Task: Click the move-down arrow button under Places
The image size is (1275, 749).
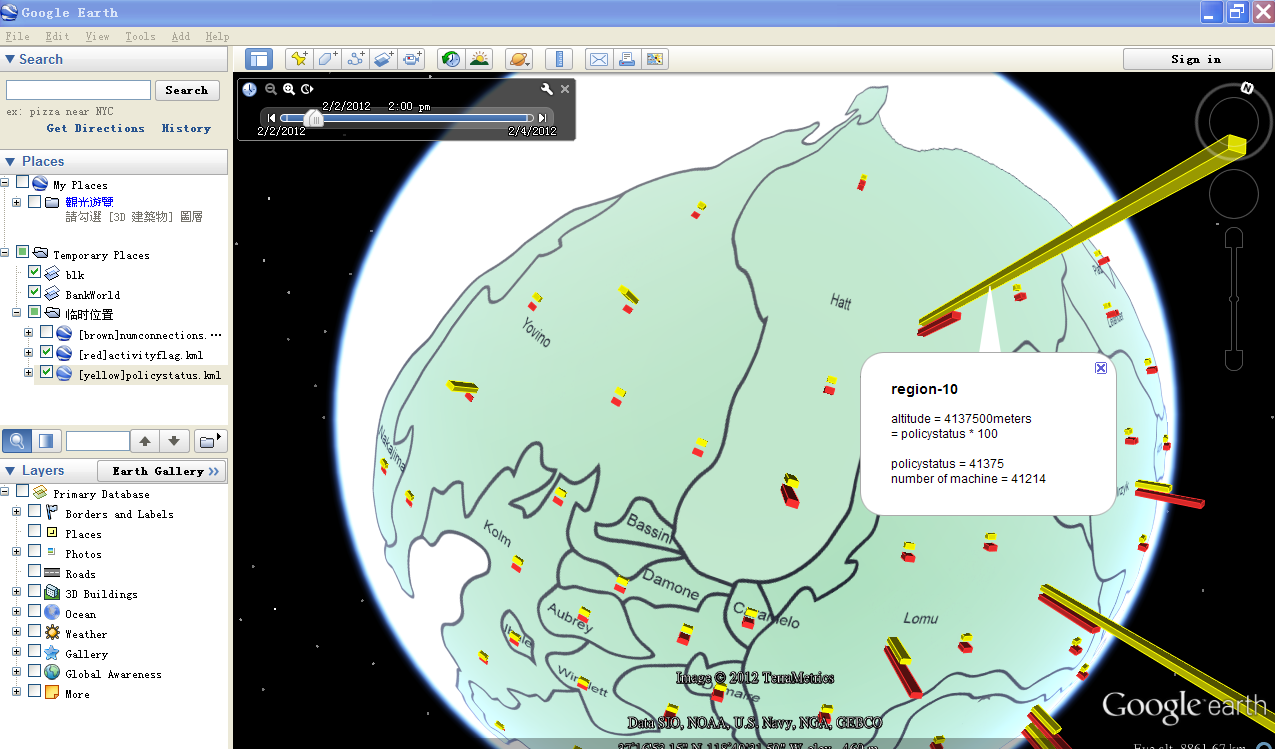Action: [x=174, y=441]
